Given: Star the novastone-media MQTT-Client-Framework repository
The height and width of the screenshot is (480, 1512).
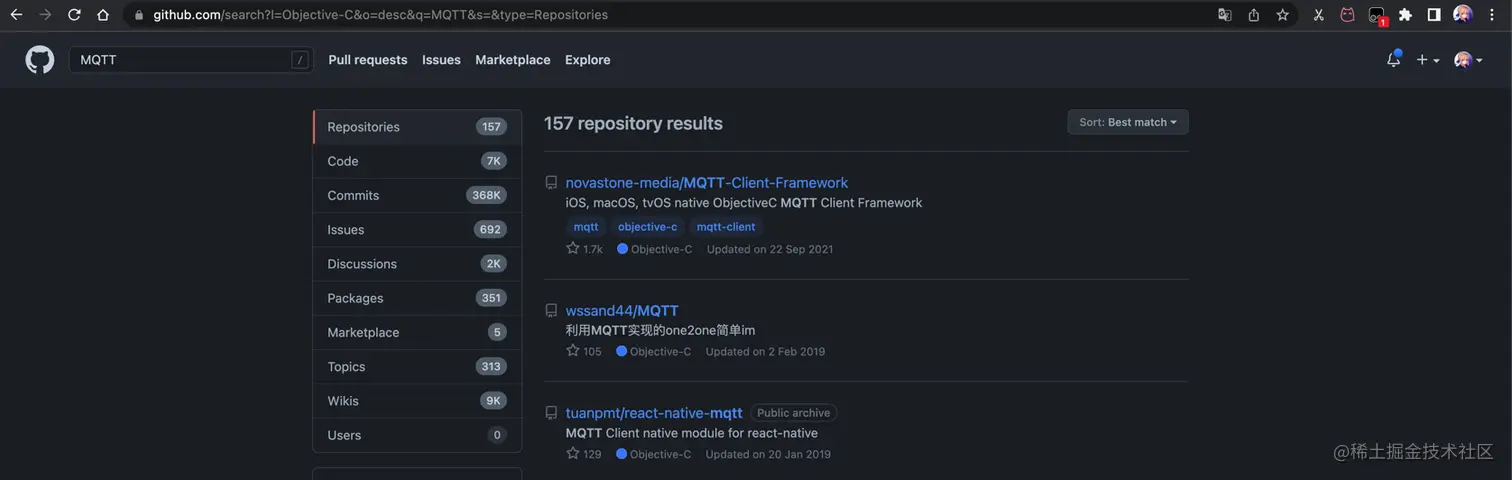Looking at the screenshot, I should [573, 249].
